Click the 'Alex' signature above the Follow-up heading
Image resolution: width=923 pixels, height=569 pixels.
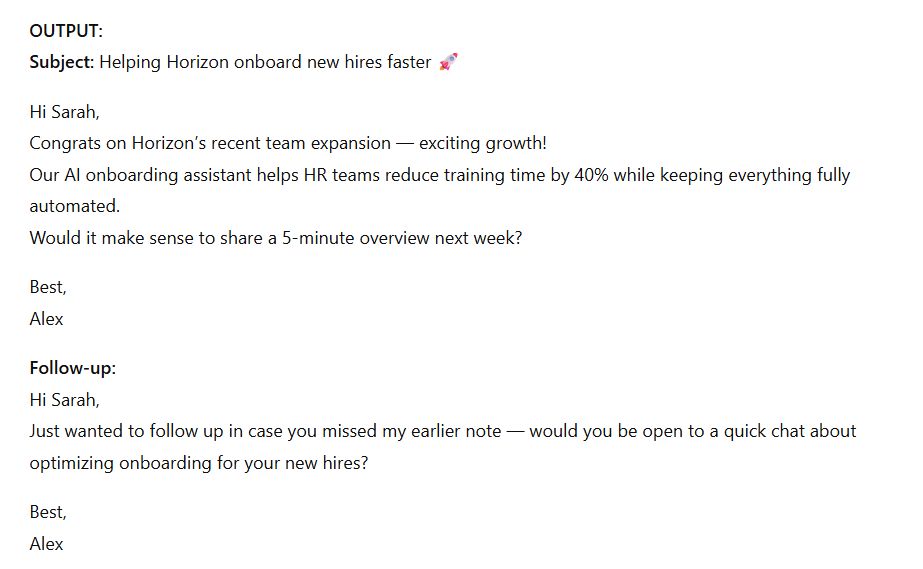click(46, 319)
